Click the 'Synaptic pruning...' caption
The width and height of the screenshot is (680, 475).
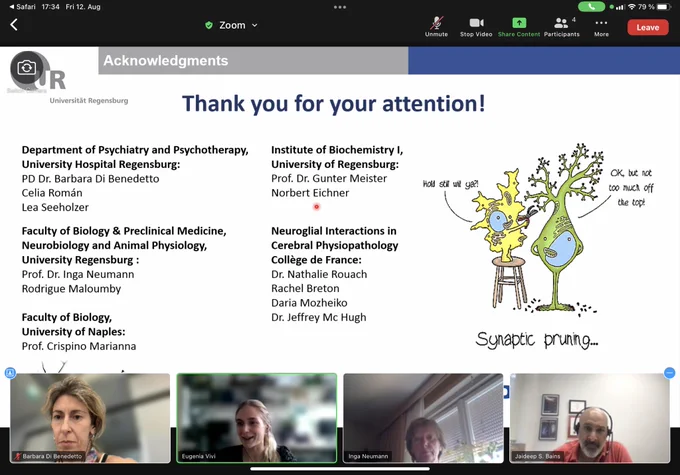click(x=537, y=339)
